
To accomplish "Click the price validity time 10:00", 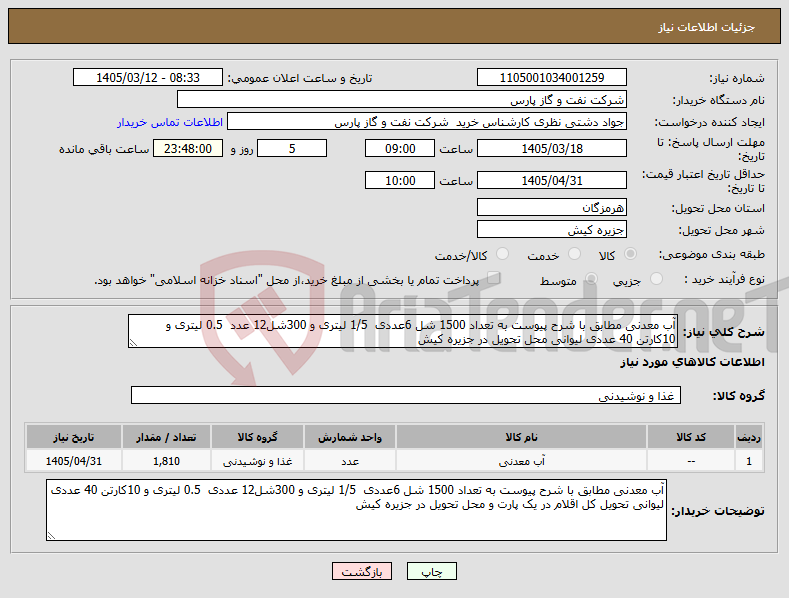I will pyautogui.click(x=400, y=180).
